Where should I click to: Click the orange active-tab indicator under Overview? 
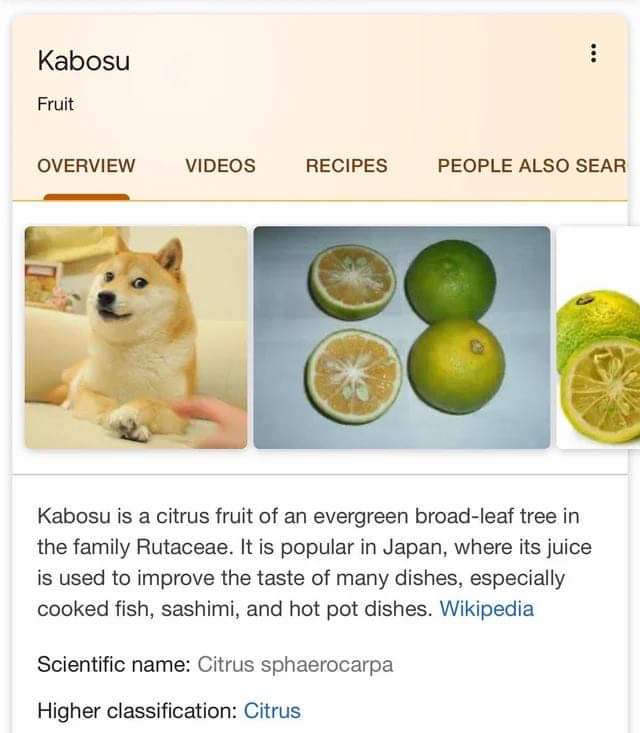pyautogui.click(x=86, y=197)
